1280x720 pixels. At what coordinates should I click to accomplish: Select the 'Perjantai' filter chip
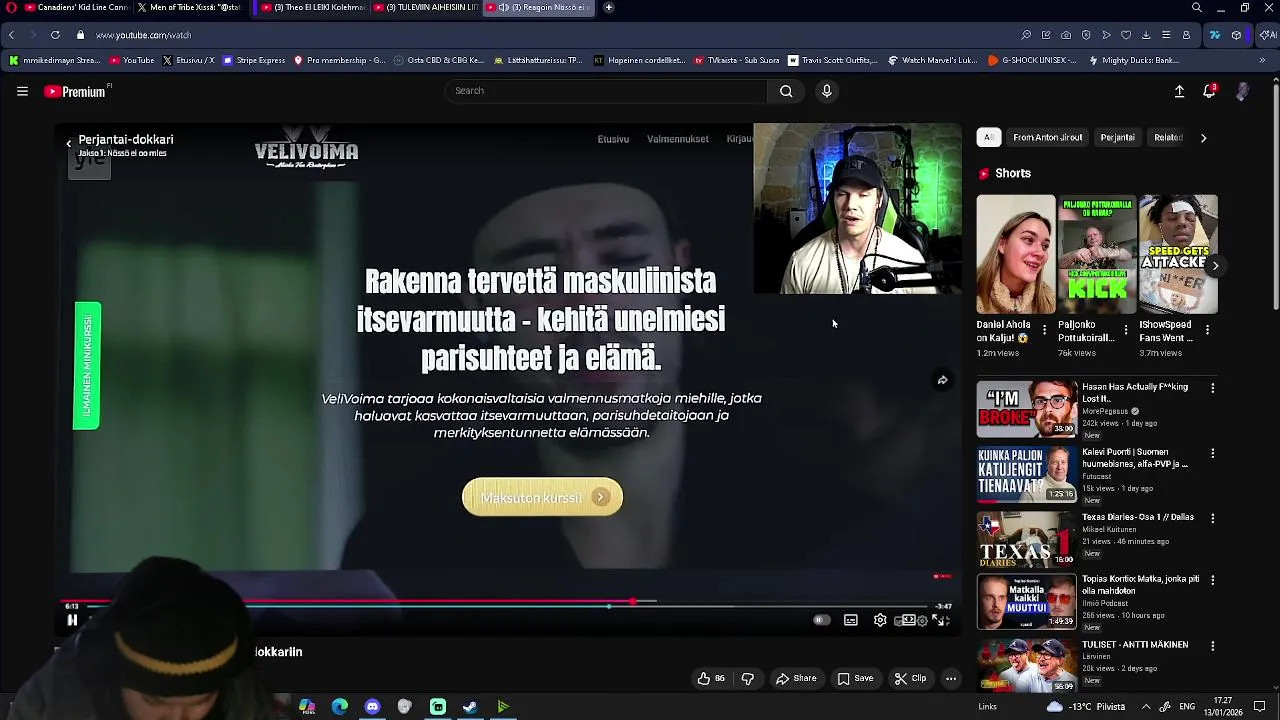pyautogui.click(x=1117, y=137)
